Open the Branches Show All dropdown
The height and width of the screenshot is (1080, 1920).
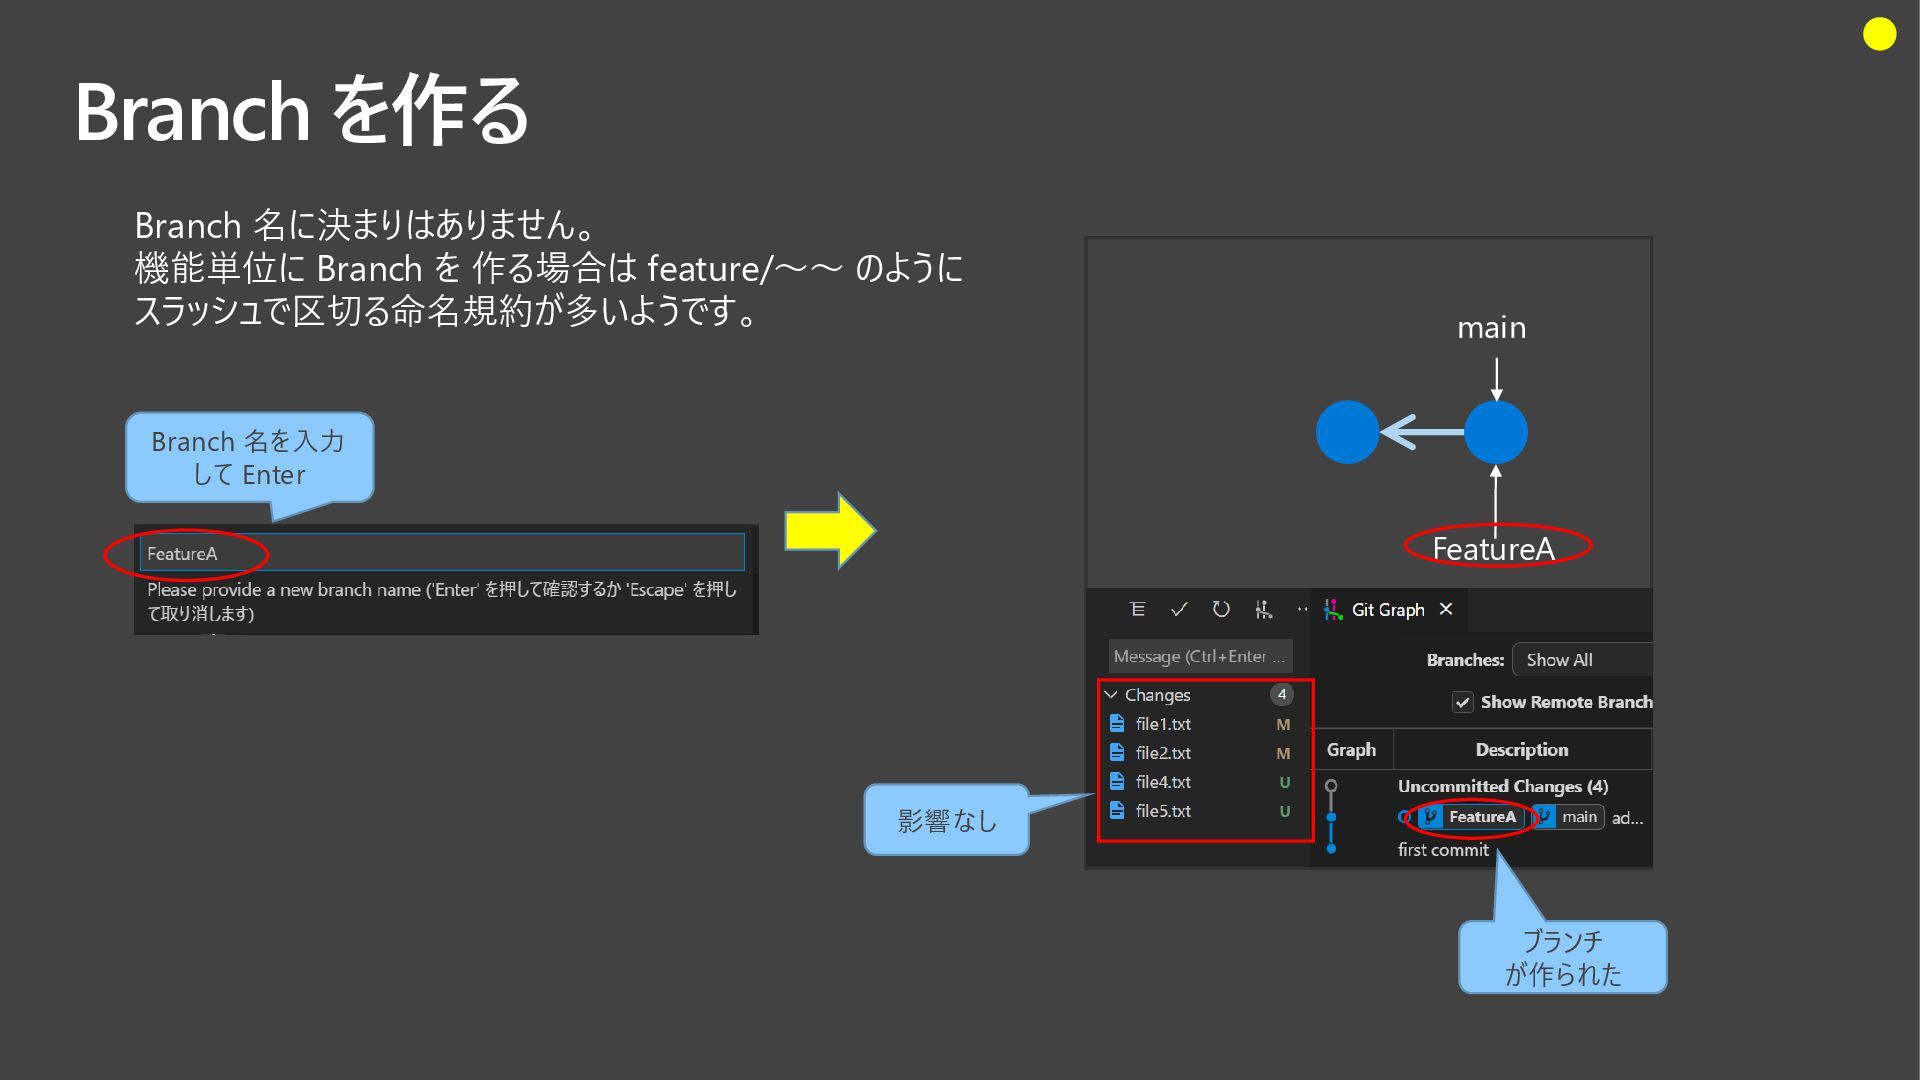click(x=1580, y=660)
